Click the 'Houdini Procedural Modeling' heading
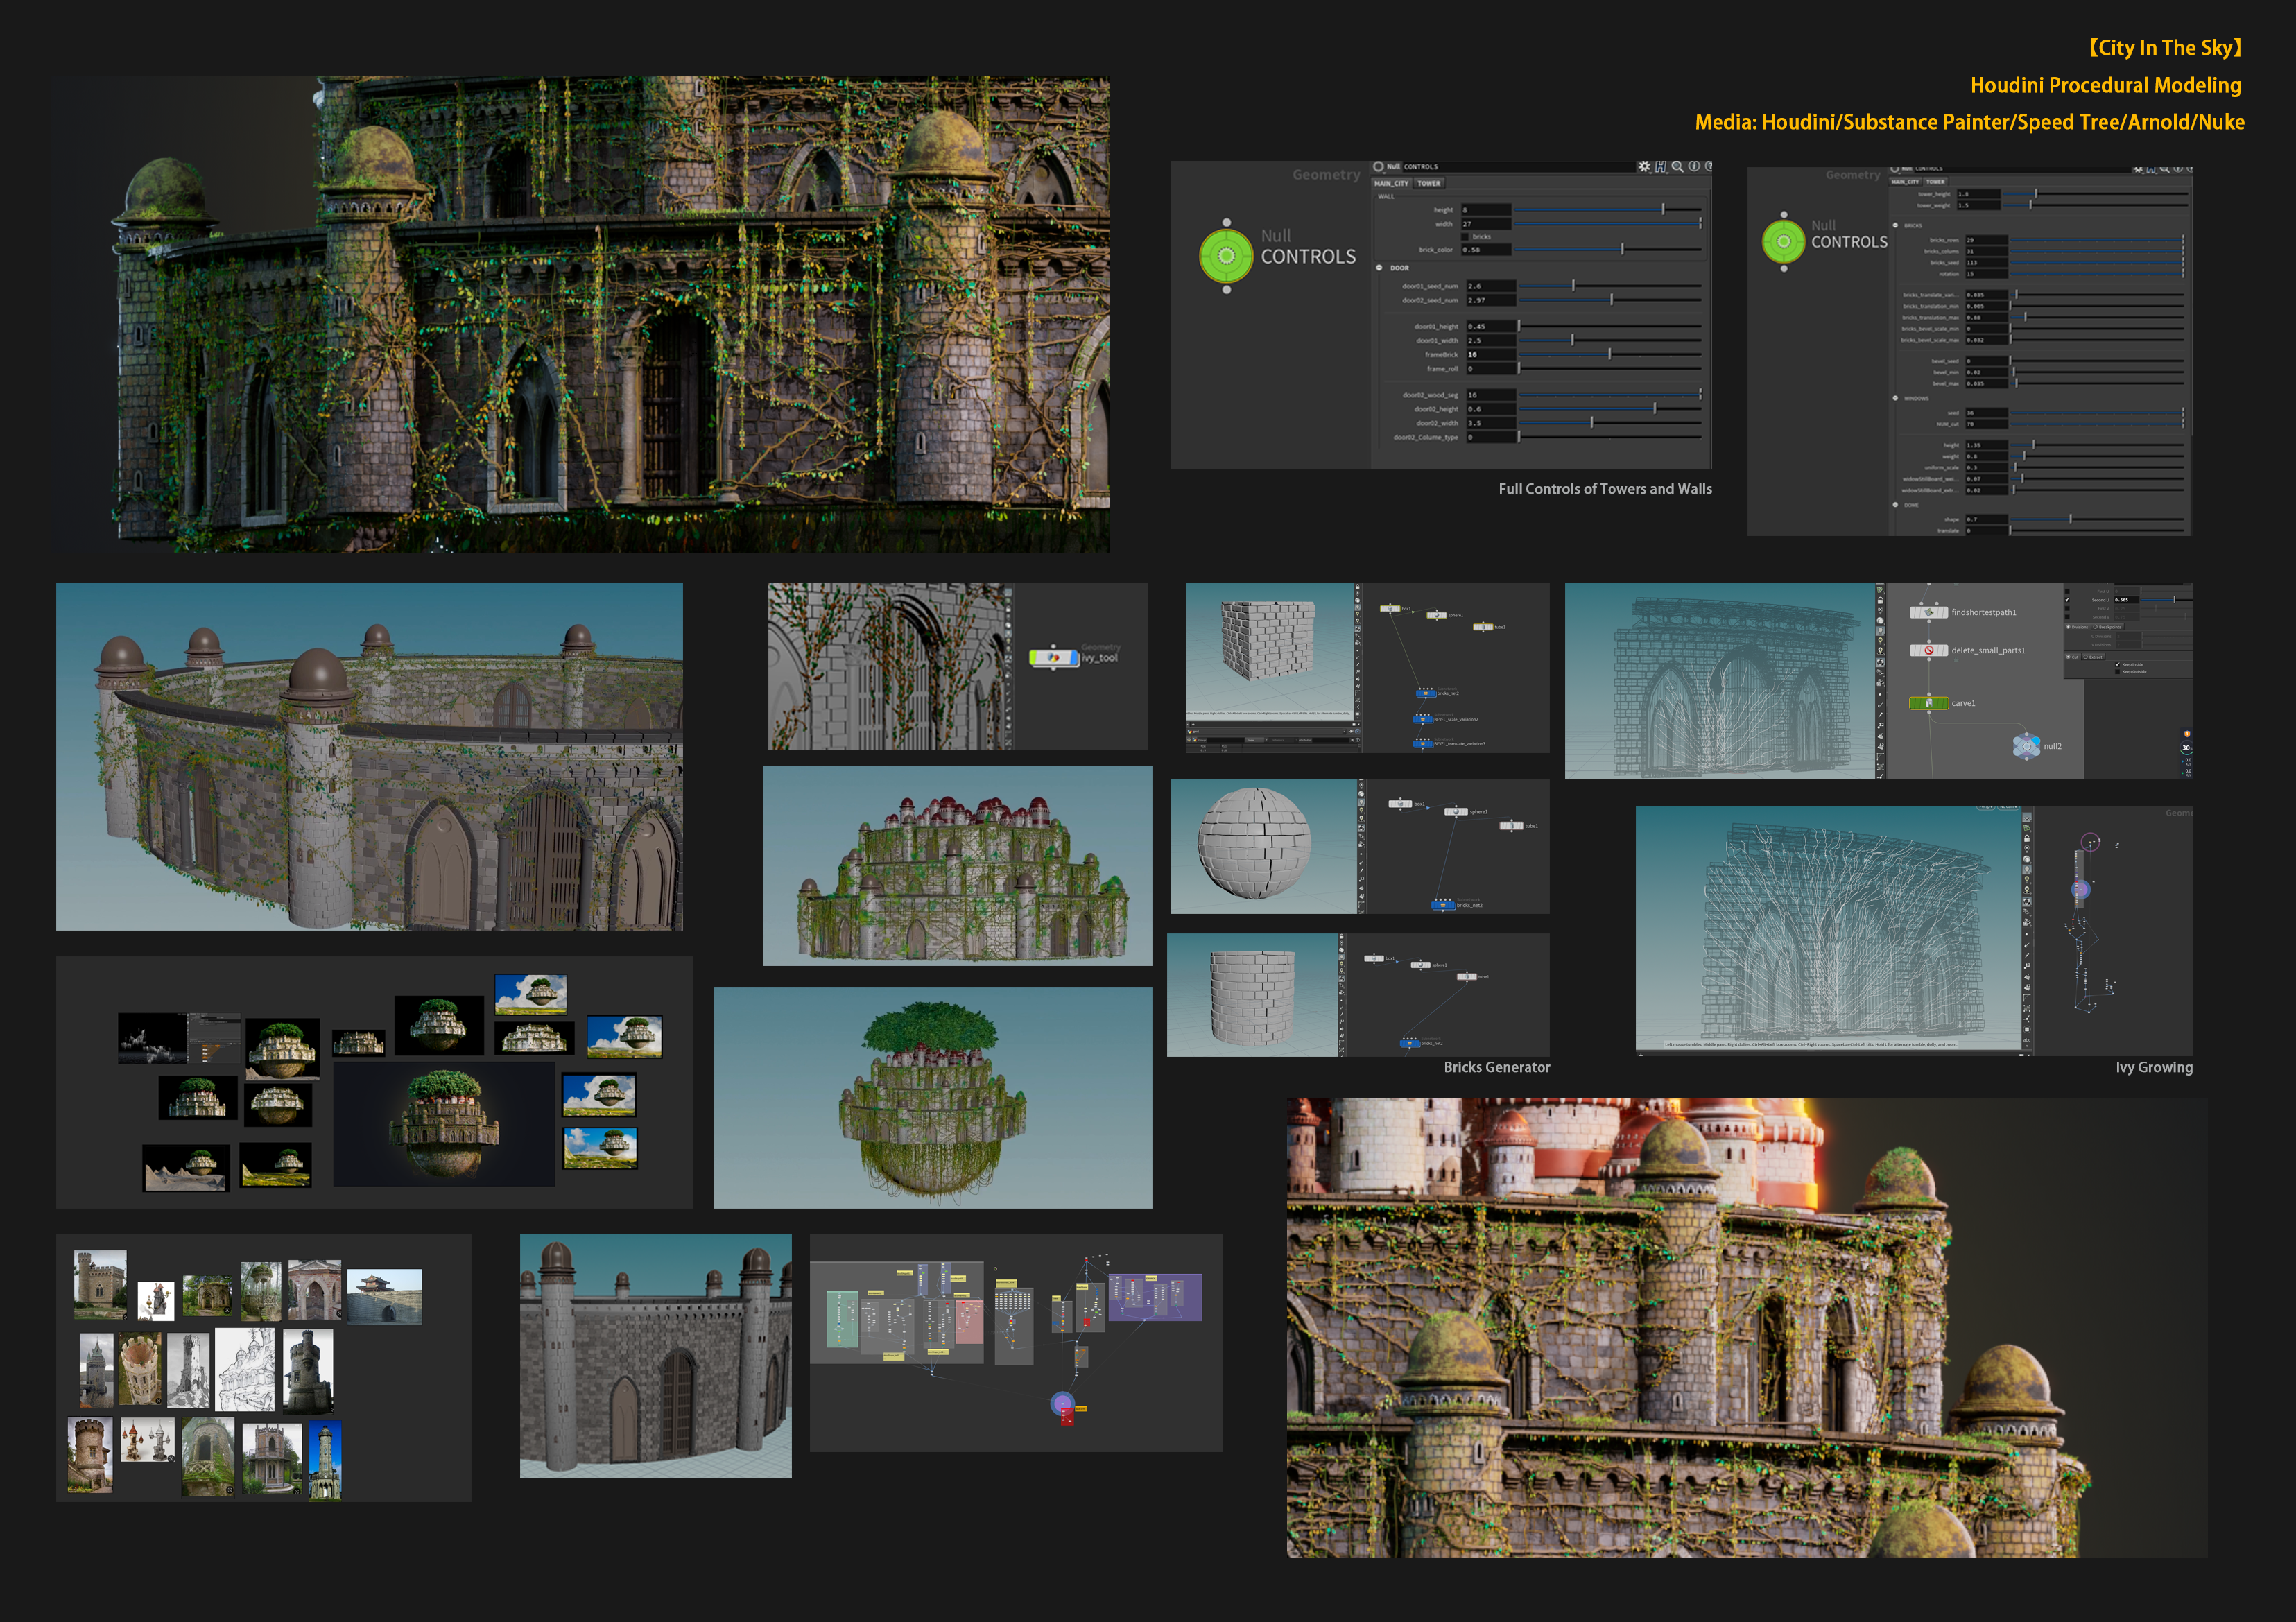Viewport: 2296px width, 1622px height. (x=2105, y=85)
